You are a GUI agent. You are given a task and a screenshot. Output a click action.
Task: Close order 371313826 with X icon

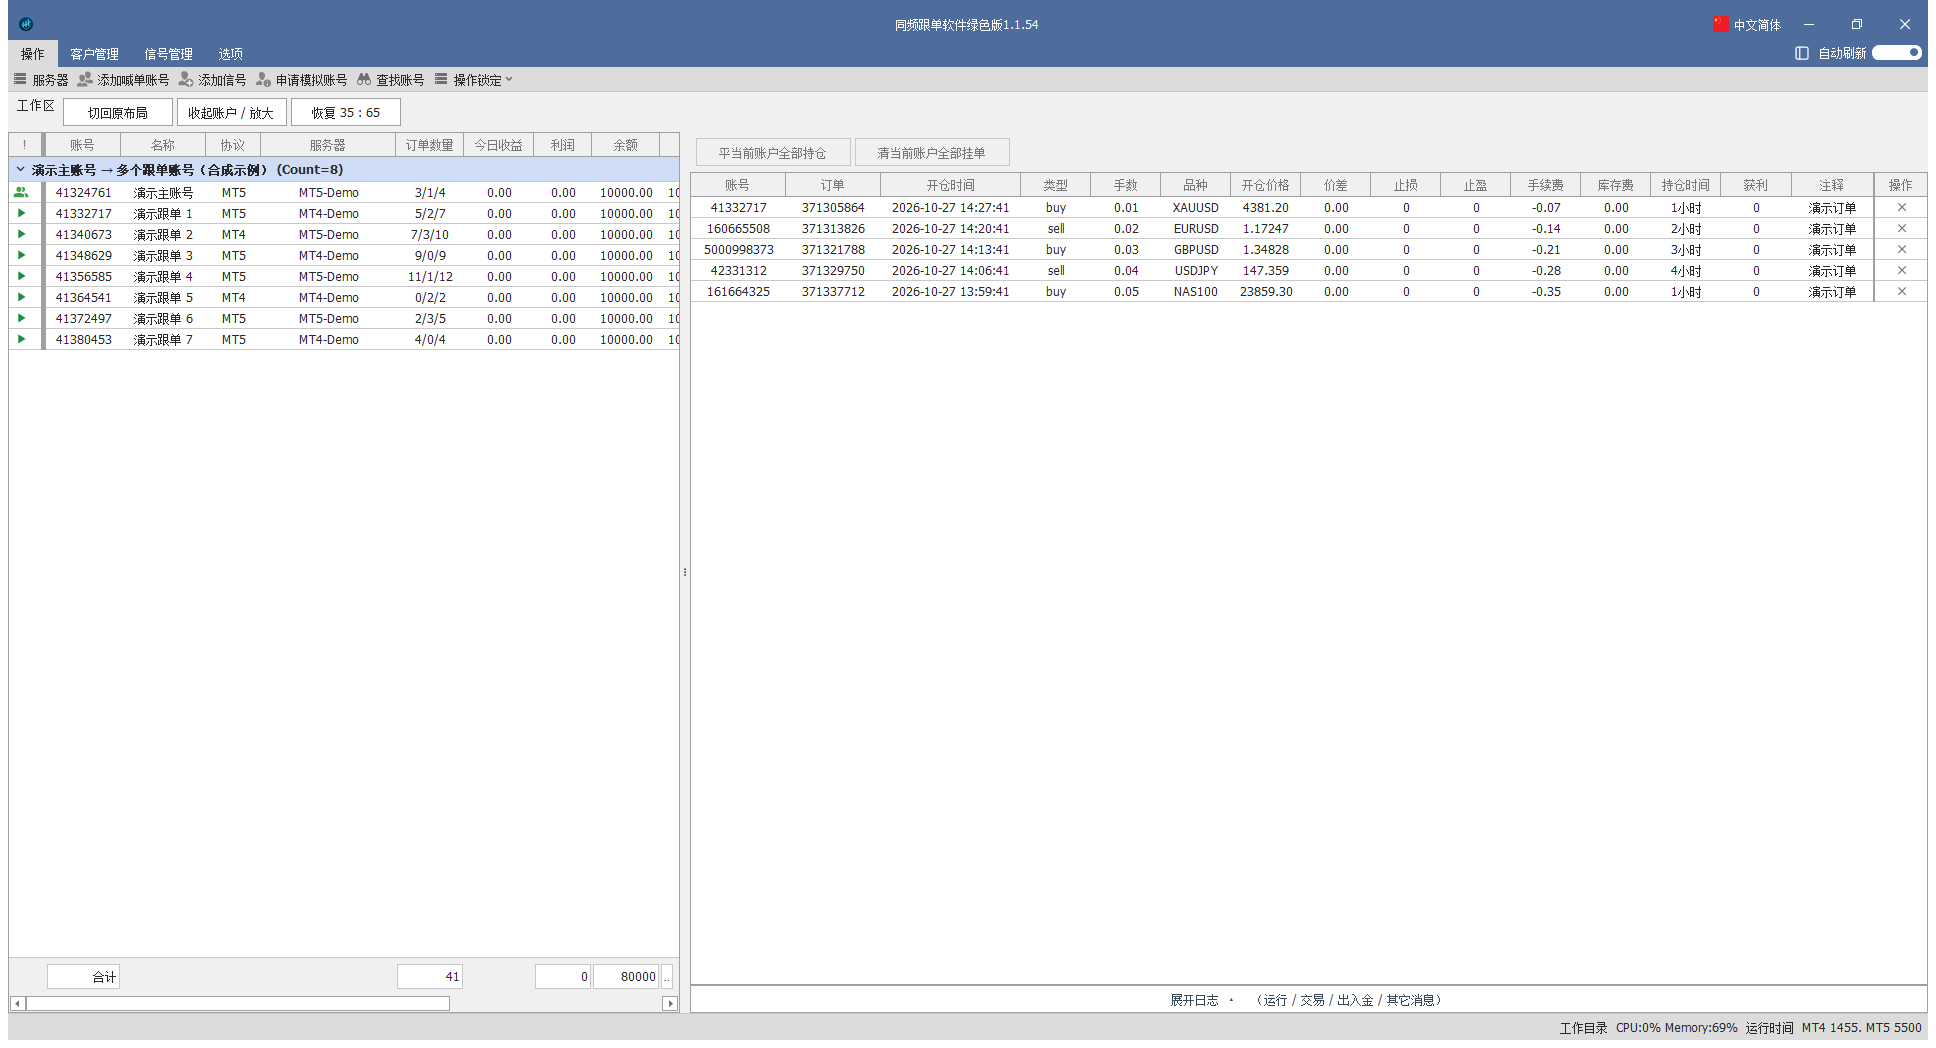(x=1902, y=229)
